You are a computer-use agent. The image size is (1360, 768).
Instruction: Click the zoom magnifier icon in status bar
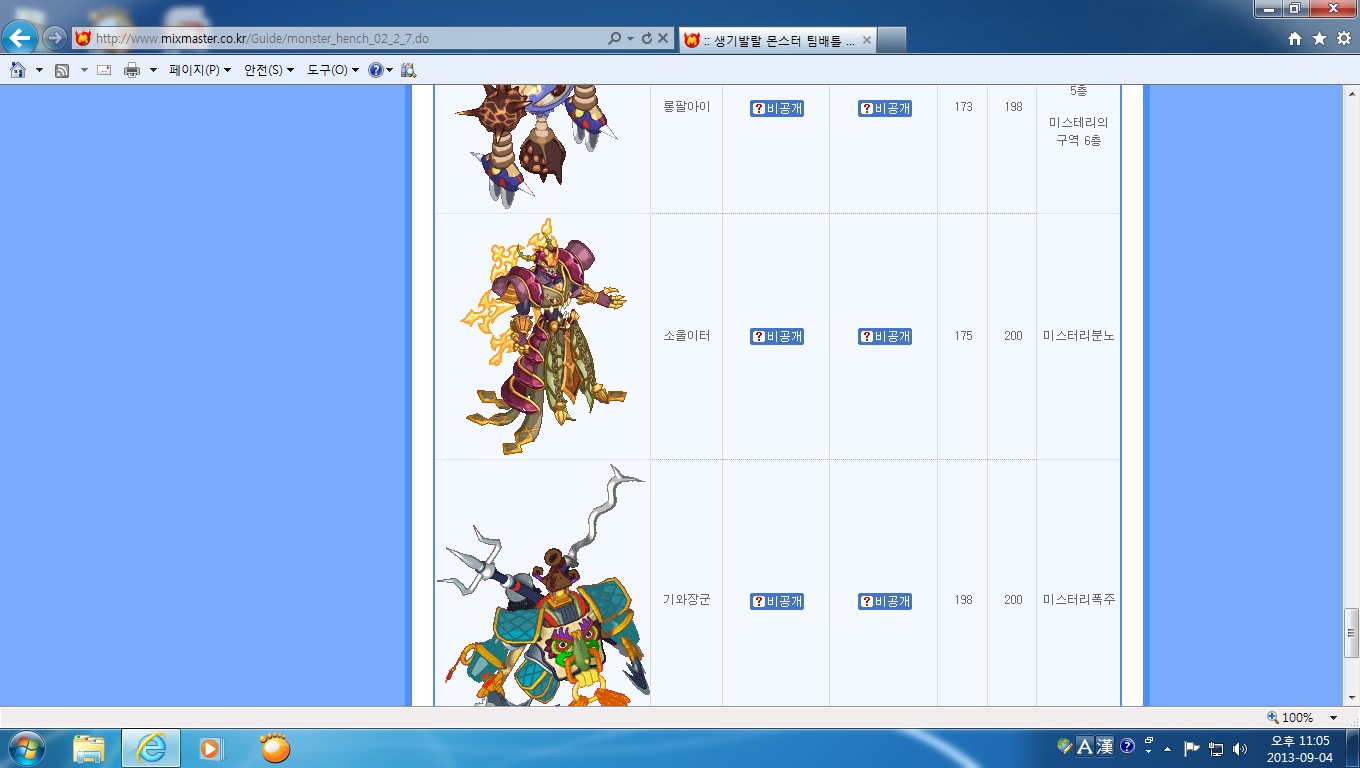[1273, 717]
